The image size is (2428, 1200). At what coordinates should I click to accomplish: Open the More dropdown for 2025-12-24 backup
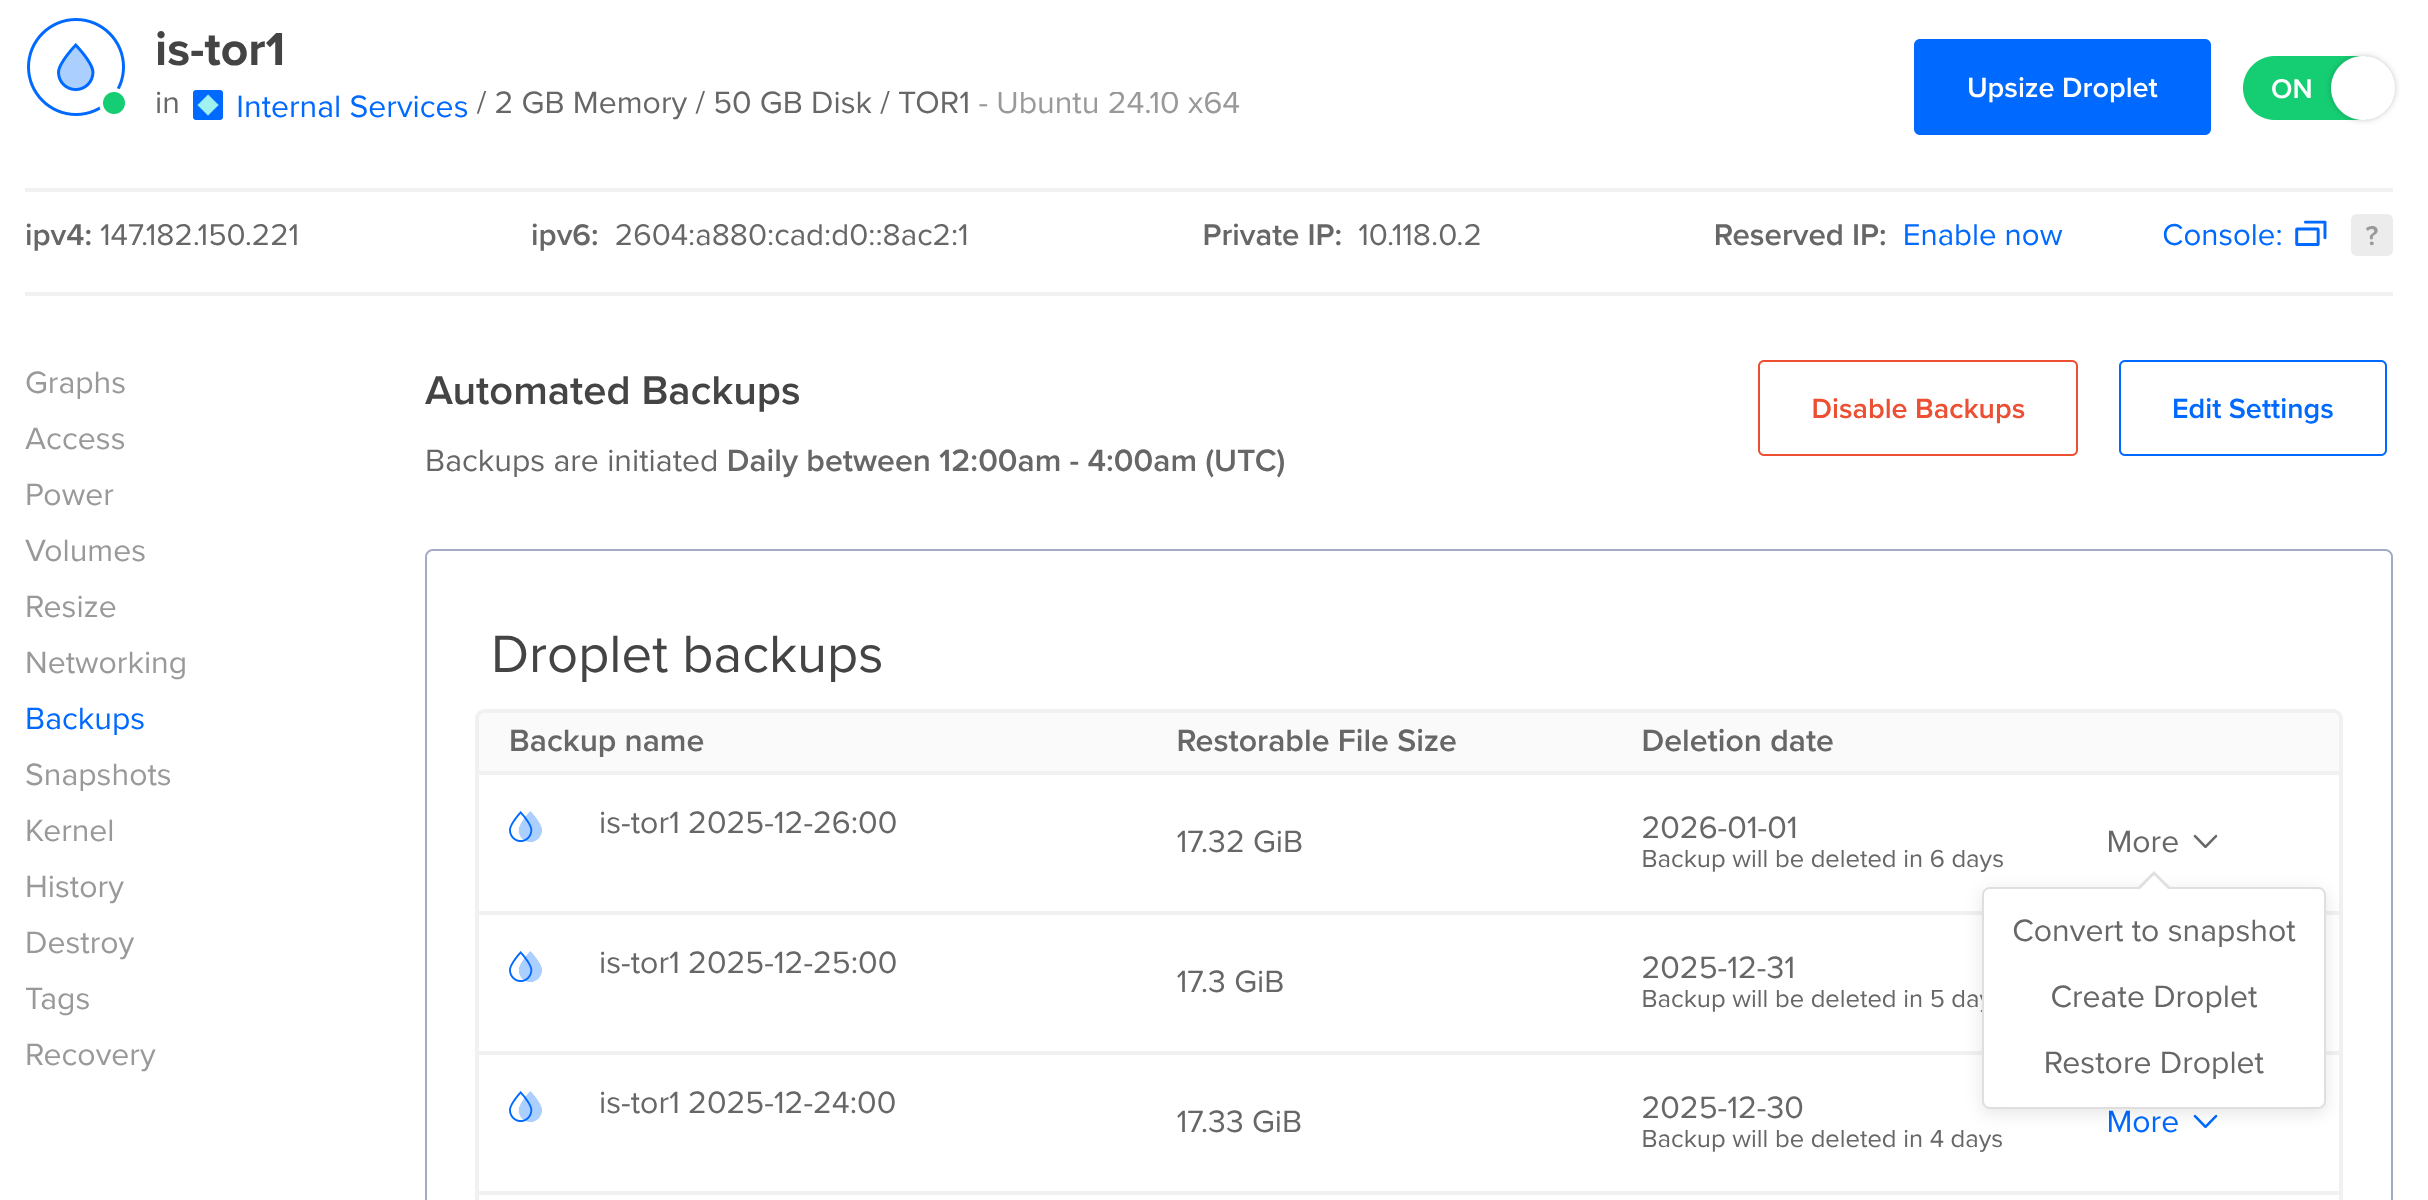(2162, 1121)
